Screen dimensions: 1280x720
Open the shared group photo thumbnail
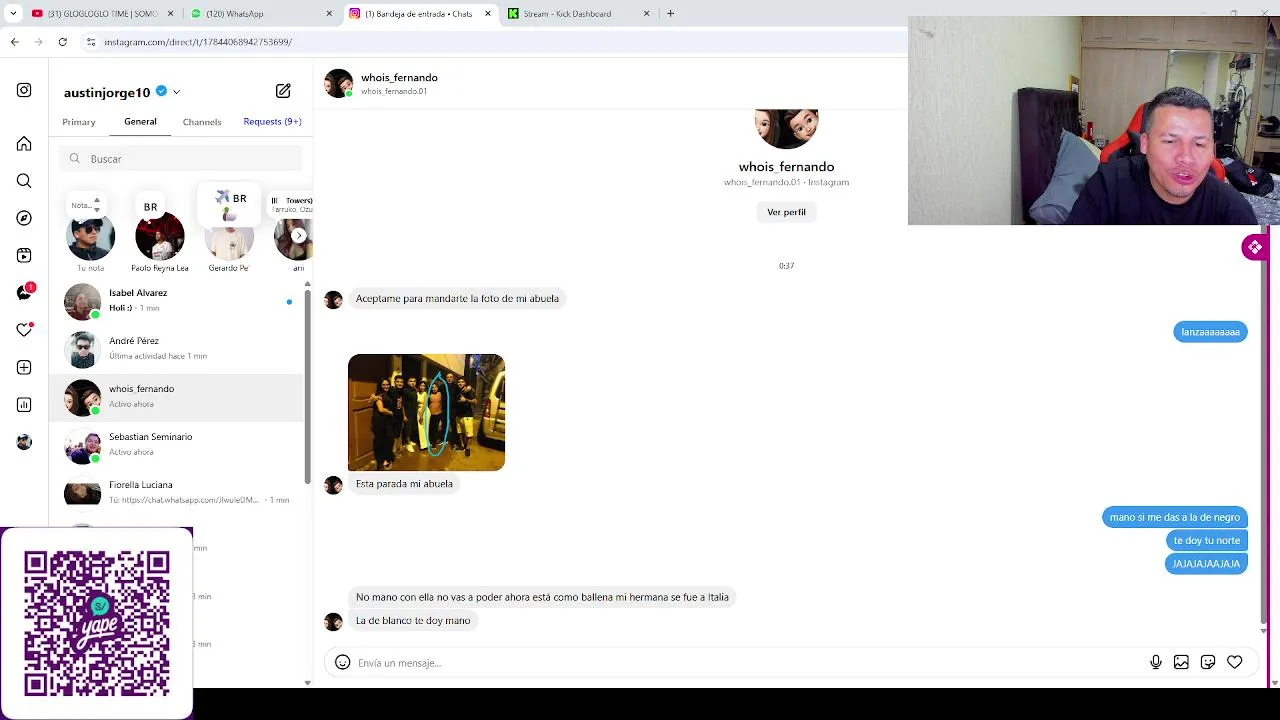(426, 412)
